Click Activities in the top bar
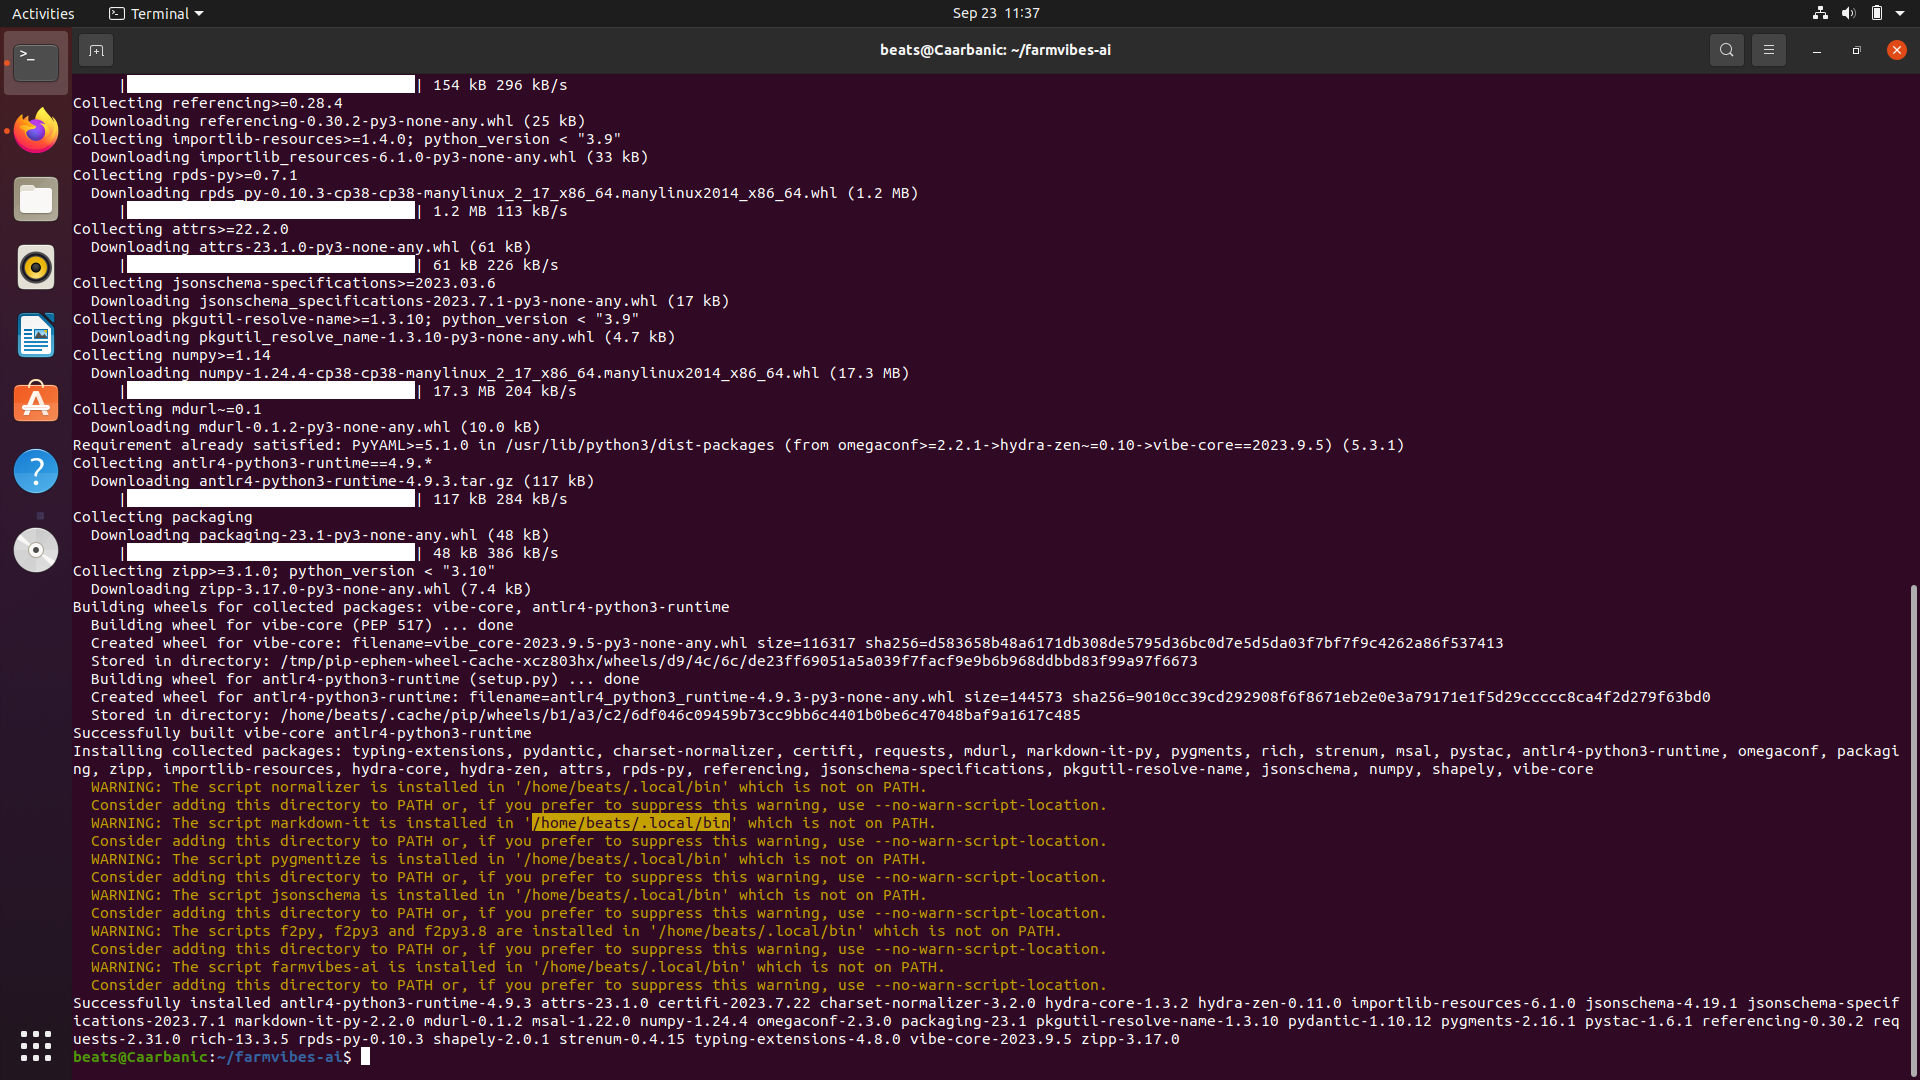 click(x=43, y=13)
